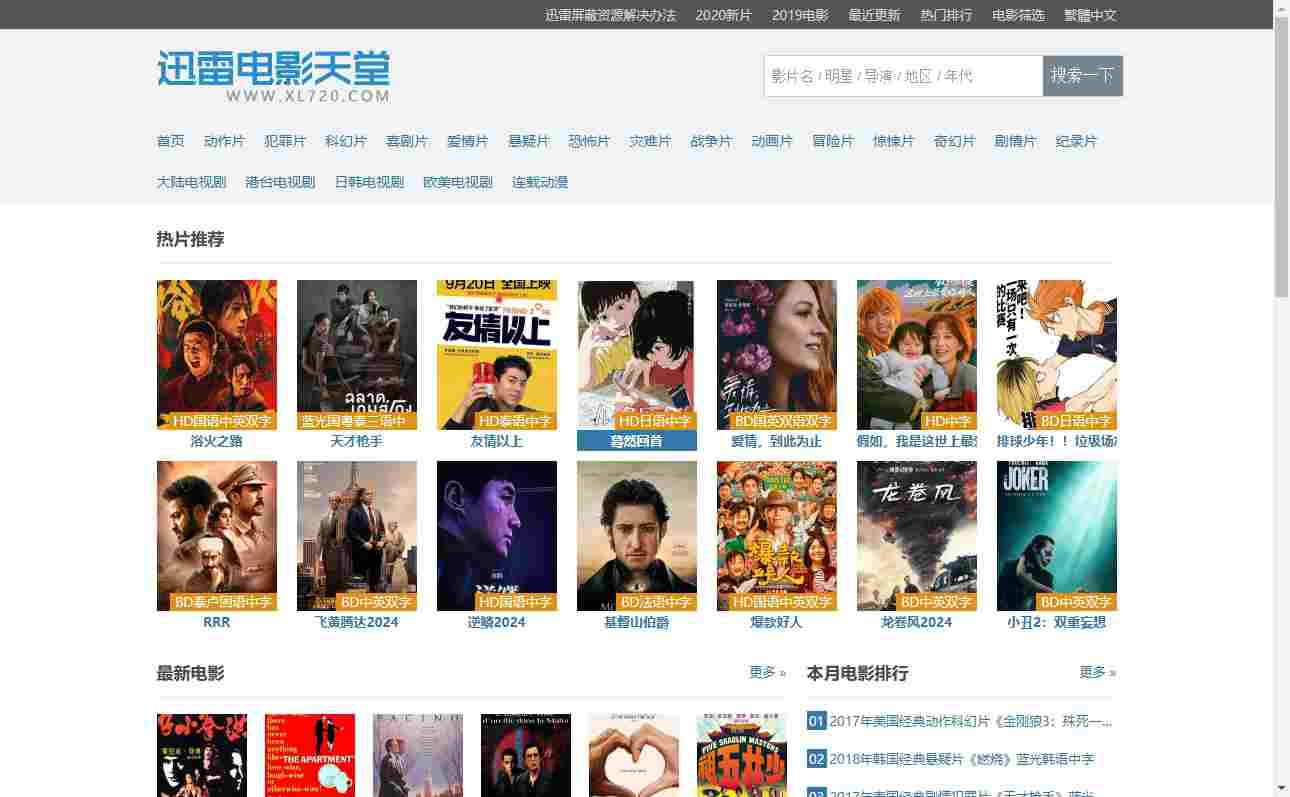Image resolution: width=1290 pixels, height=797 pixels.
Task: Select the 科幻片 category
Action: 346,141
